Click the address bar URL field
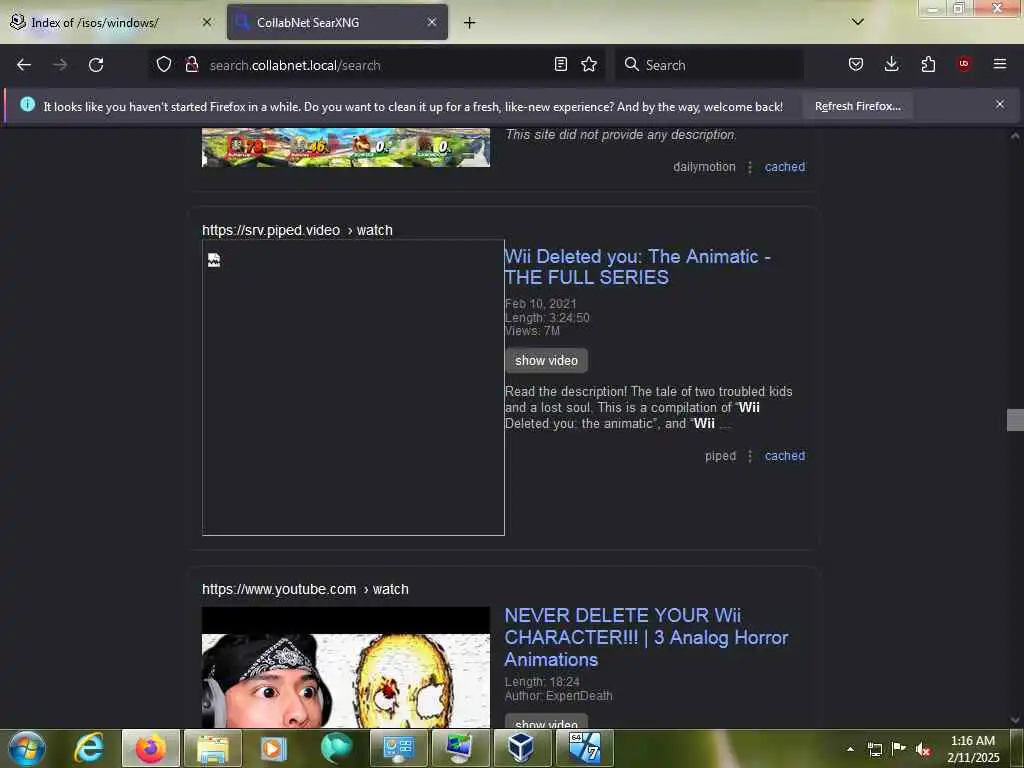This screenshot has height=768, width=1024. [379, 65]
